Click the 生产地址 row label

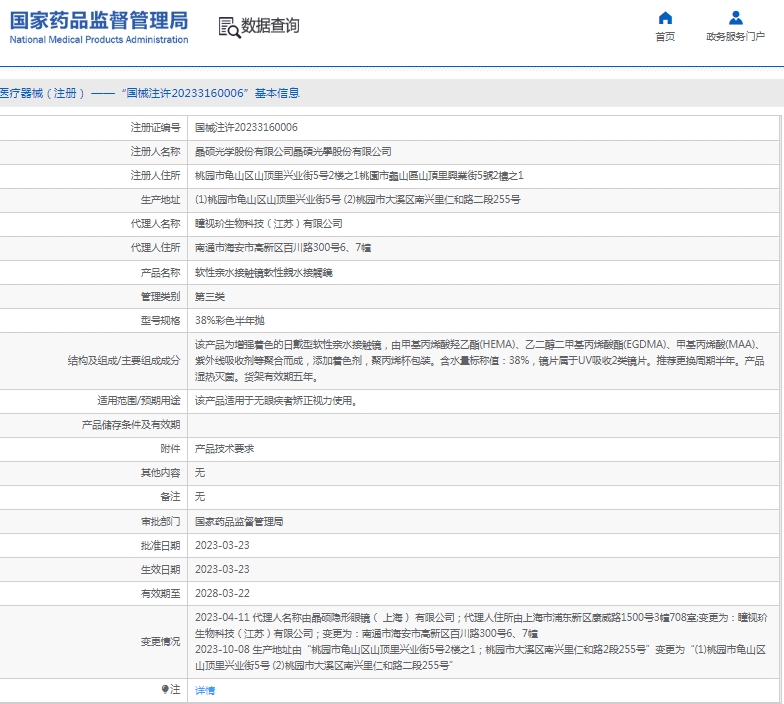pos(160,200)
